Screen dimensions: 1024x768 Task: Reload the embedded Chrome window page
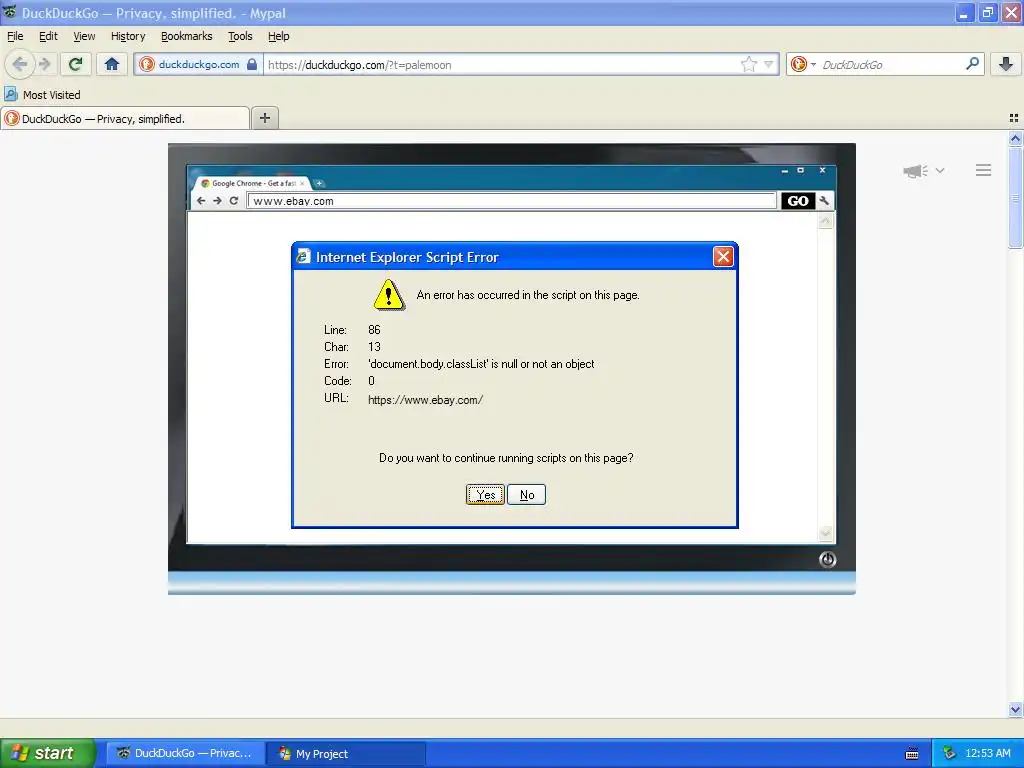click(234, 200)
